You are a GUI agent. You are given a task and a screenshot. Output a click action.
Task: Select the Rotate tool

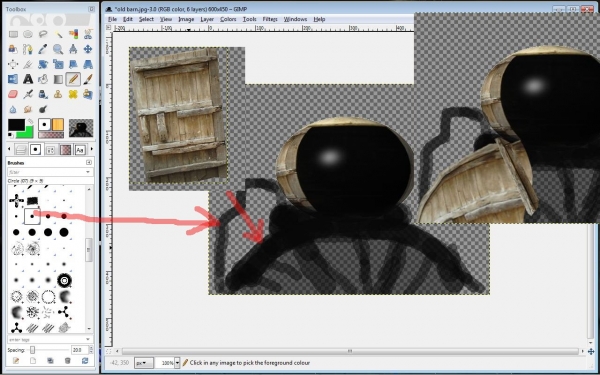point(43,64)
